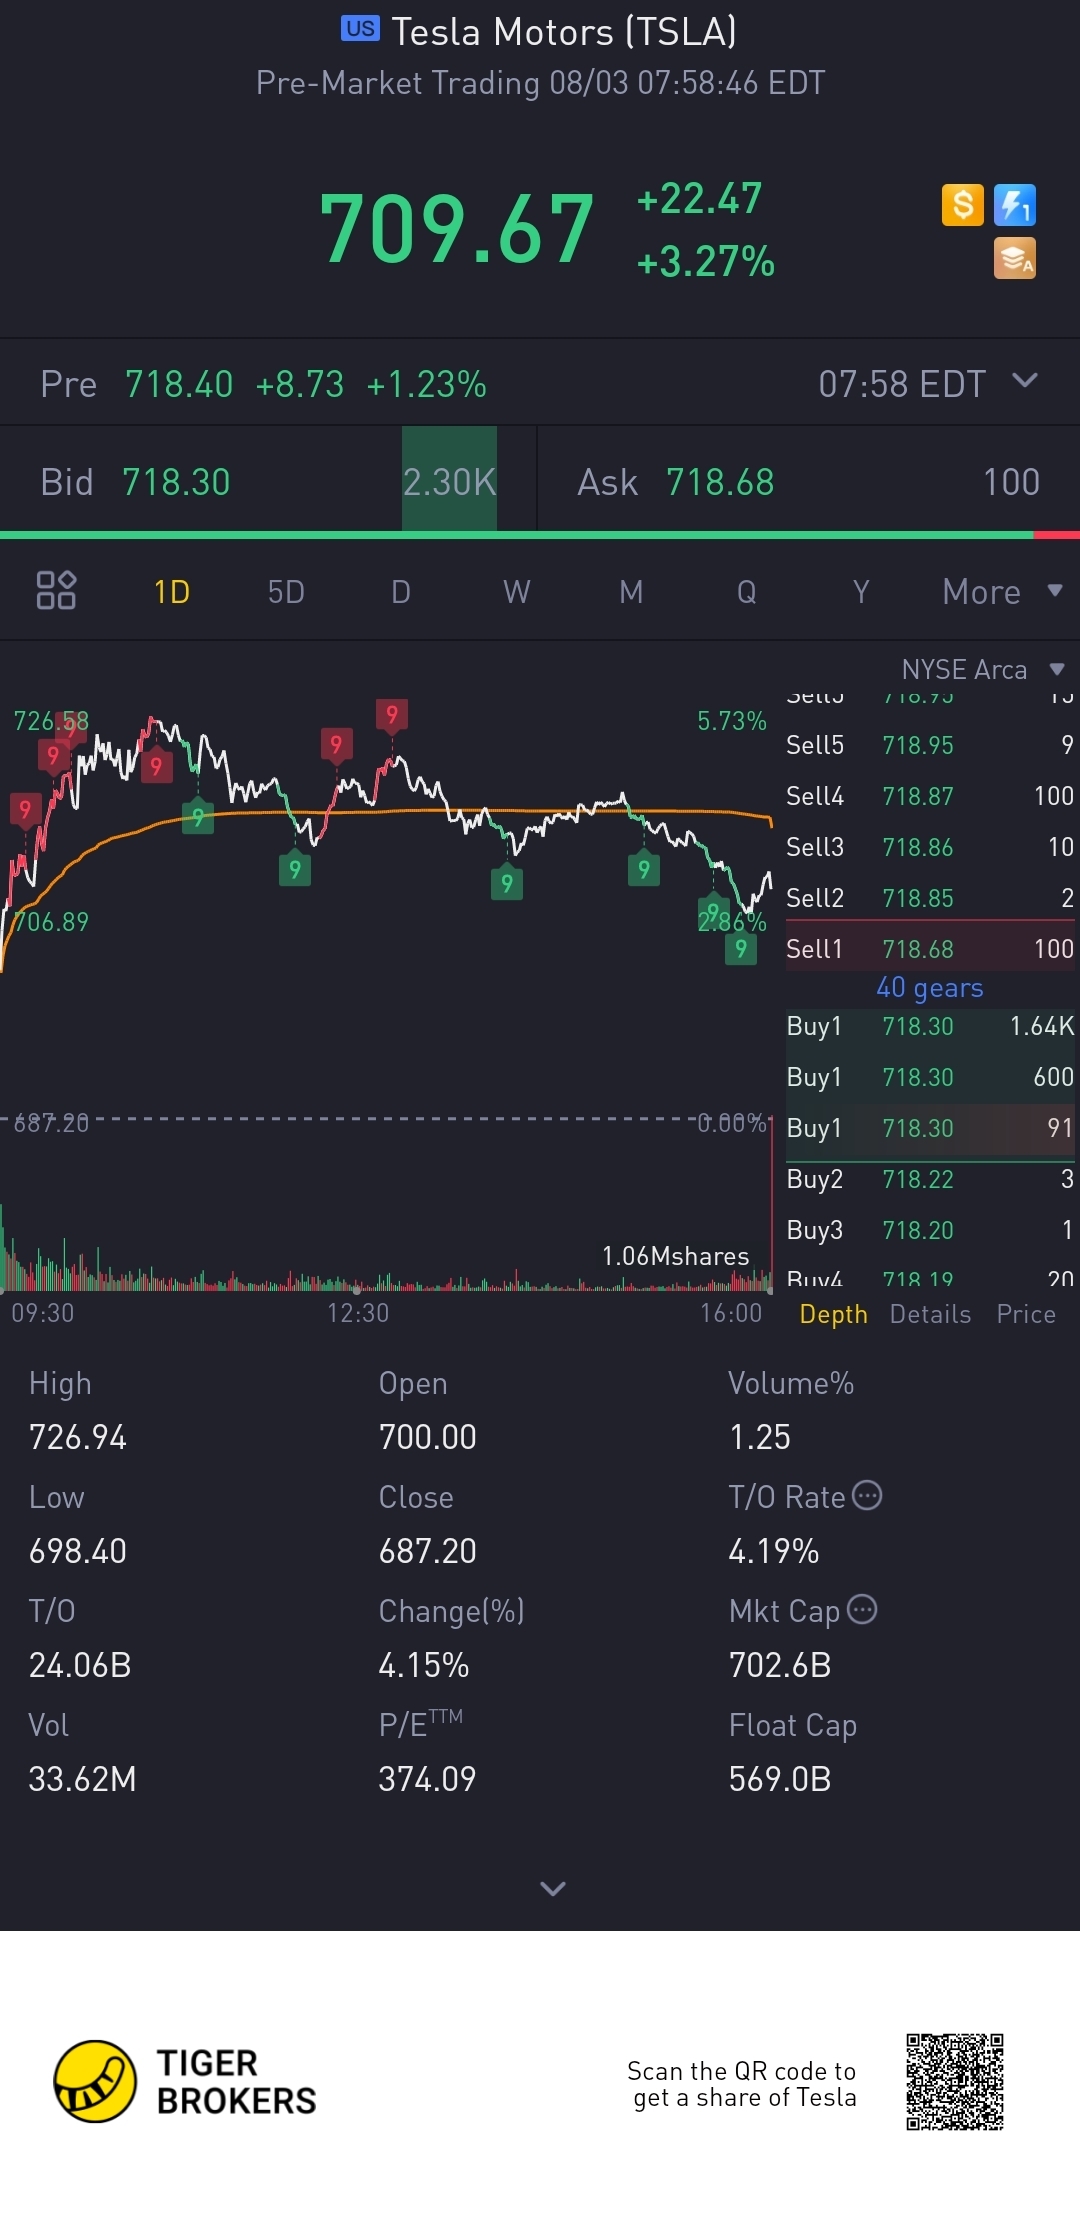Tap the main price 709.67
This screenshot has height=2233, width=1080.
click(457, 229)
